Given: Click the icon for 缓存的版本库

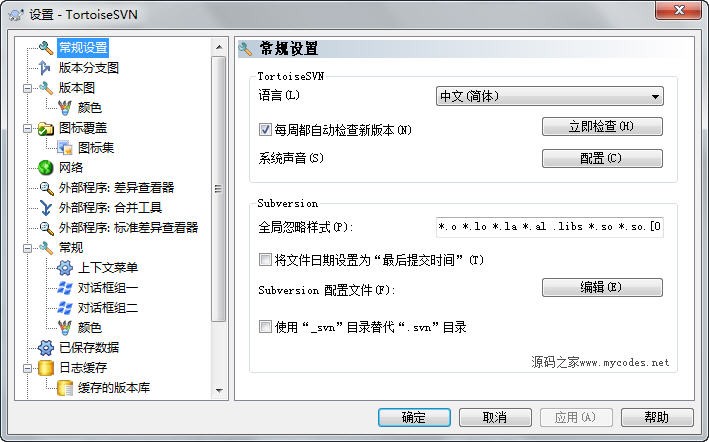Looking at the screenshot, I should (65, 388).
